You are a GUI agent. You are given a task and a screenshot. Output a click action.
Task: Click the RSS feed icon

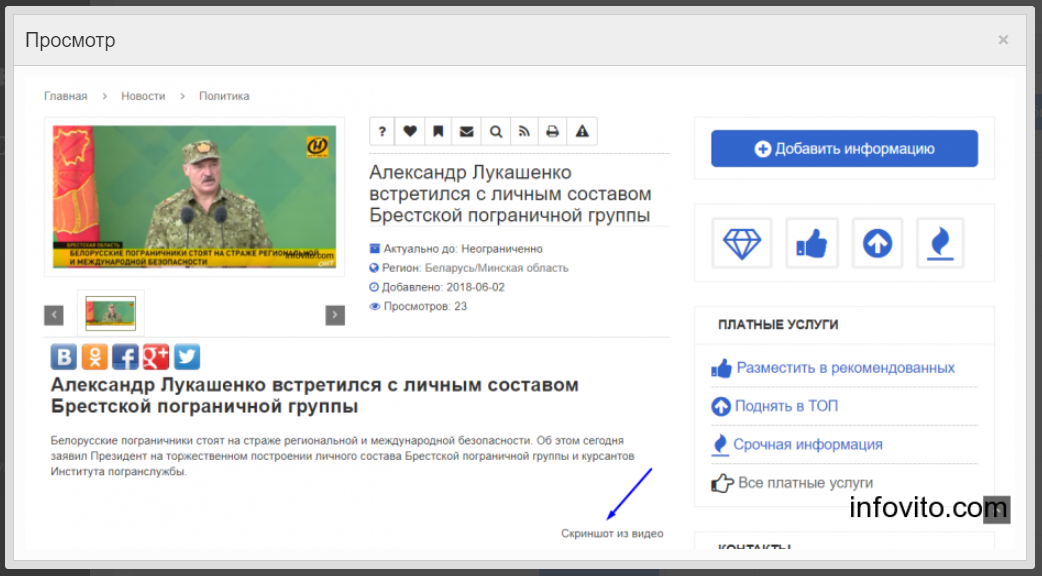[524, 132]
